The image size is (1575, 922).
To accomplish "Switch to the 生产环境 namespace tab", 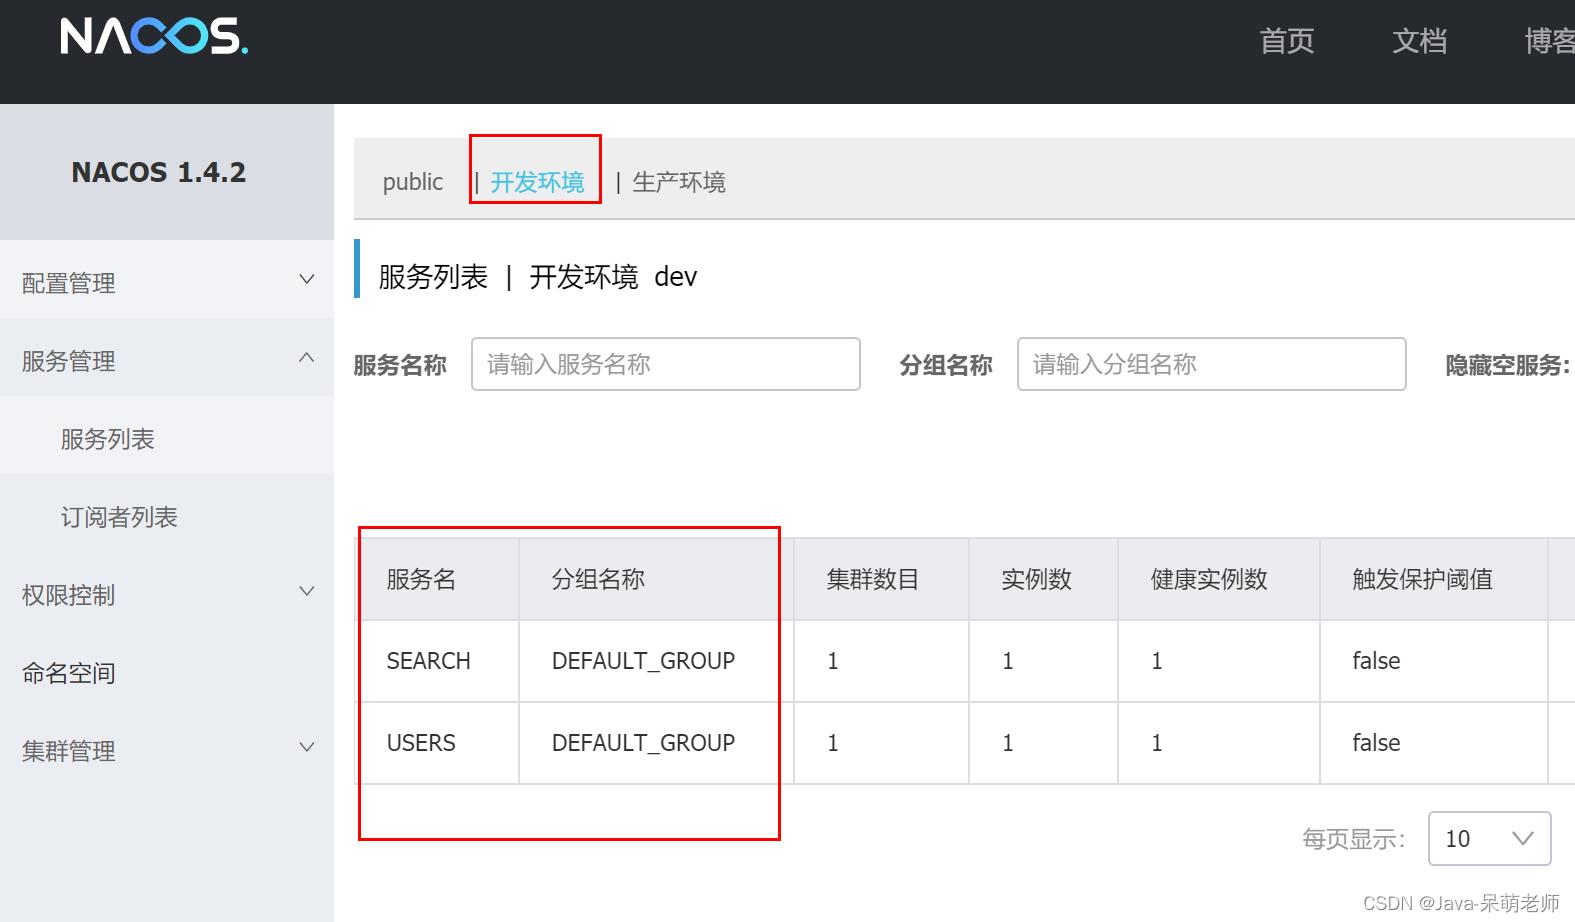I will pos(679,182).
